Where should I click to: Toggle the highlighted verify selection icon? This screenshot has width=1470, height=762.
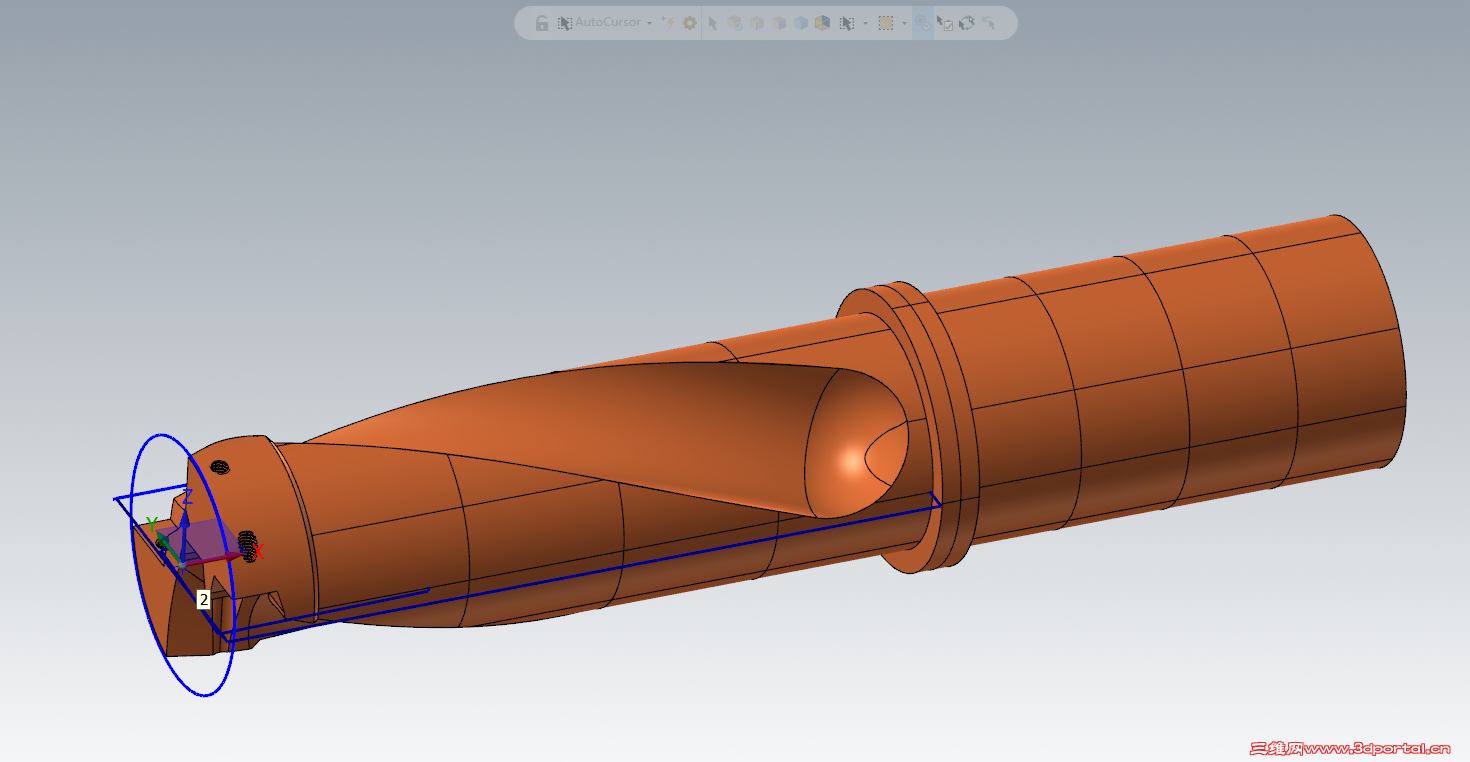923,23
